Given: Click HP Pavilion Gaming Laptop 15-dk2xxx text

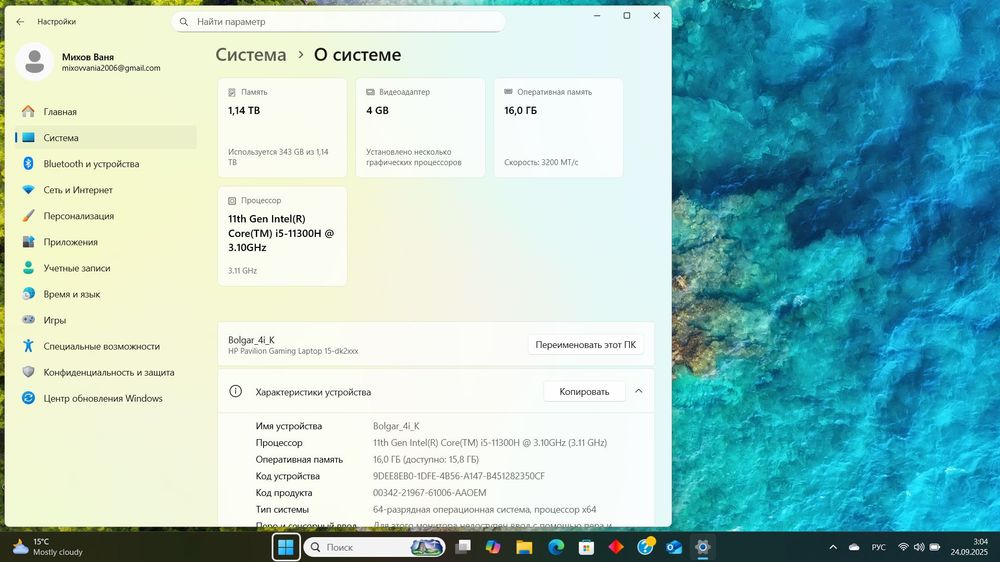Looking at the screenshot, I should coord(293,351).
